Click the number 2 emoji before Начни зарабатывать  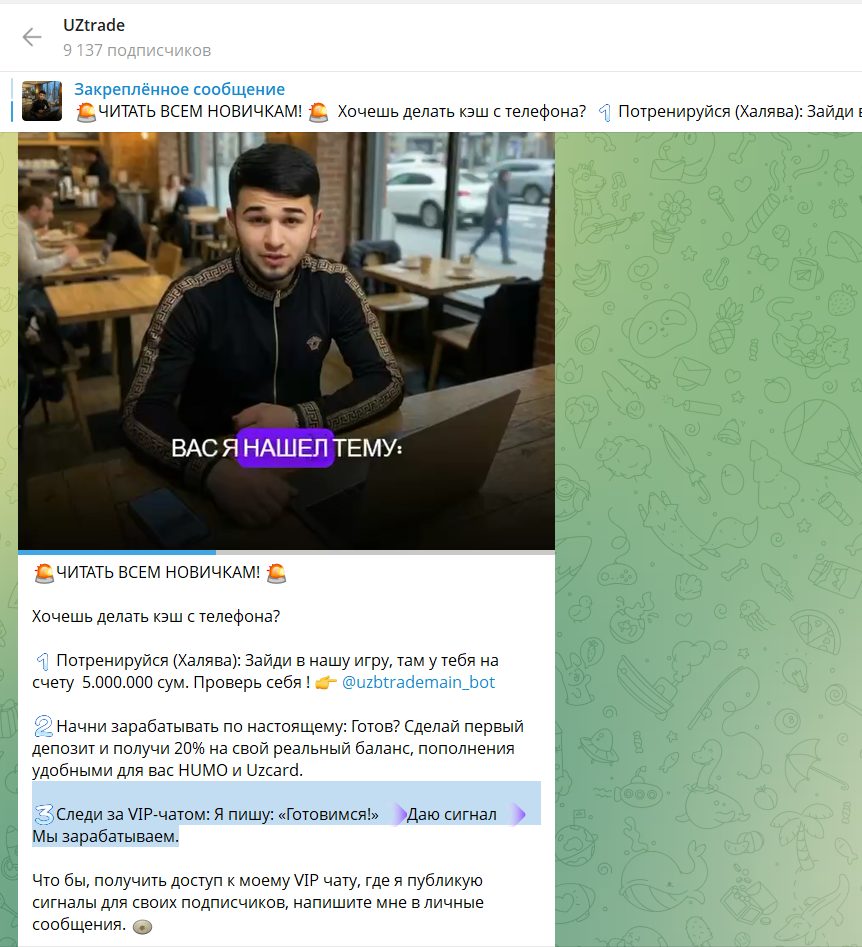click(43, 727)
